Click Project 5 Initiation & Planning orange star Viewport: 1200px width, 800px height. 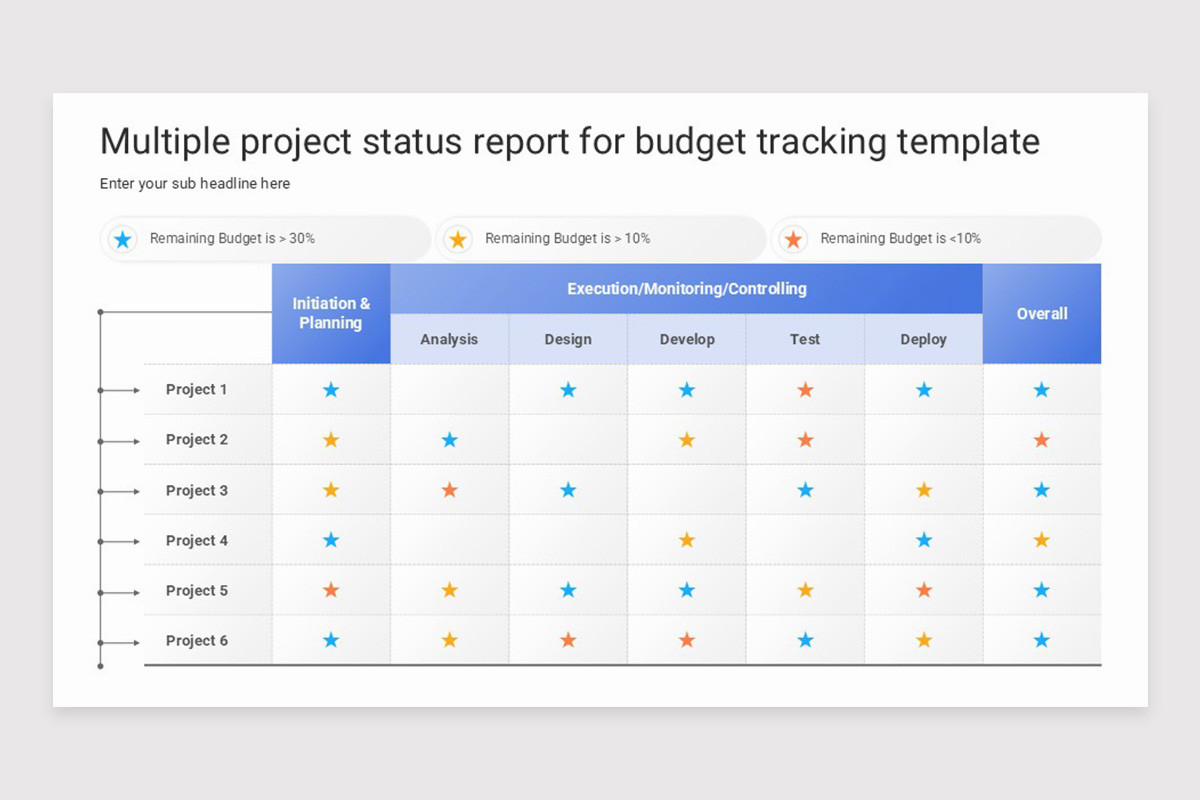tap(331, 590)
